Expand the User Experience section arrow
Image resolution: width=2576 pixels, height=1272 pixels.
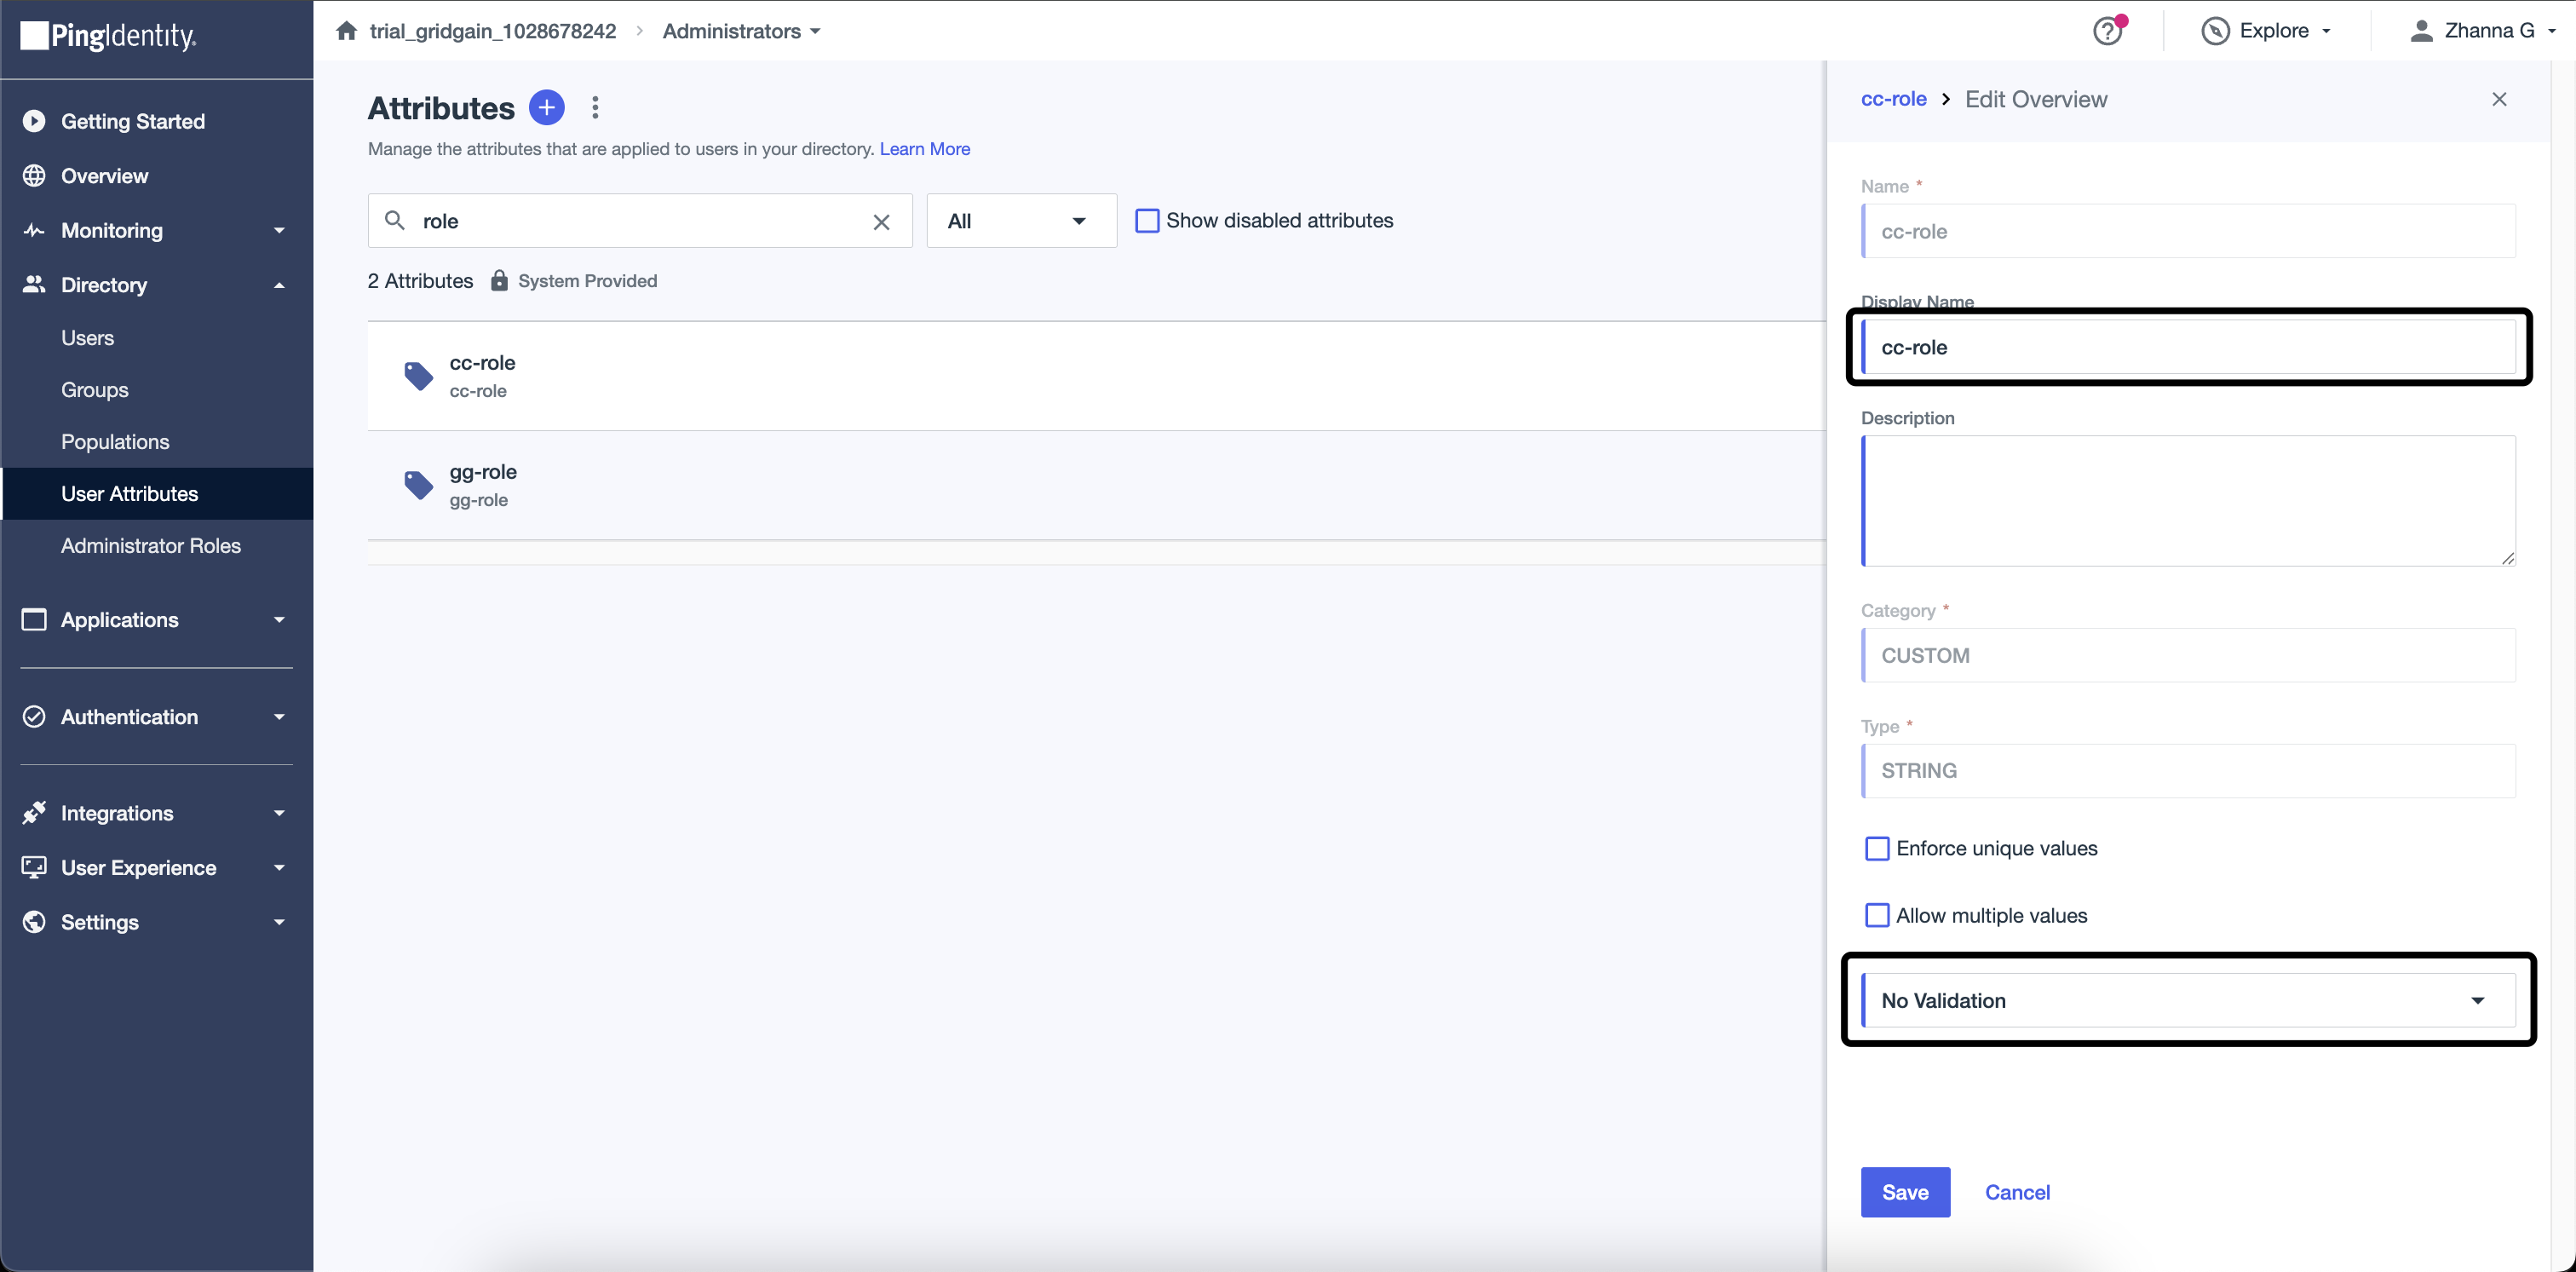279,868
